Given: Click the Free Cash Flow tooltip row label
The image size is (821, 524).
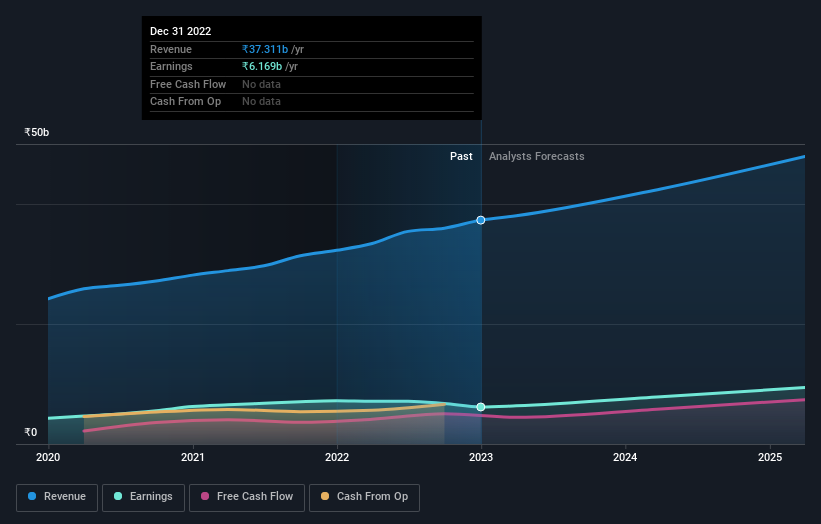Looking at the screenshot, I should [188, 84].
